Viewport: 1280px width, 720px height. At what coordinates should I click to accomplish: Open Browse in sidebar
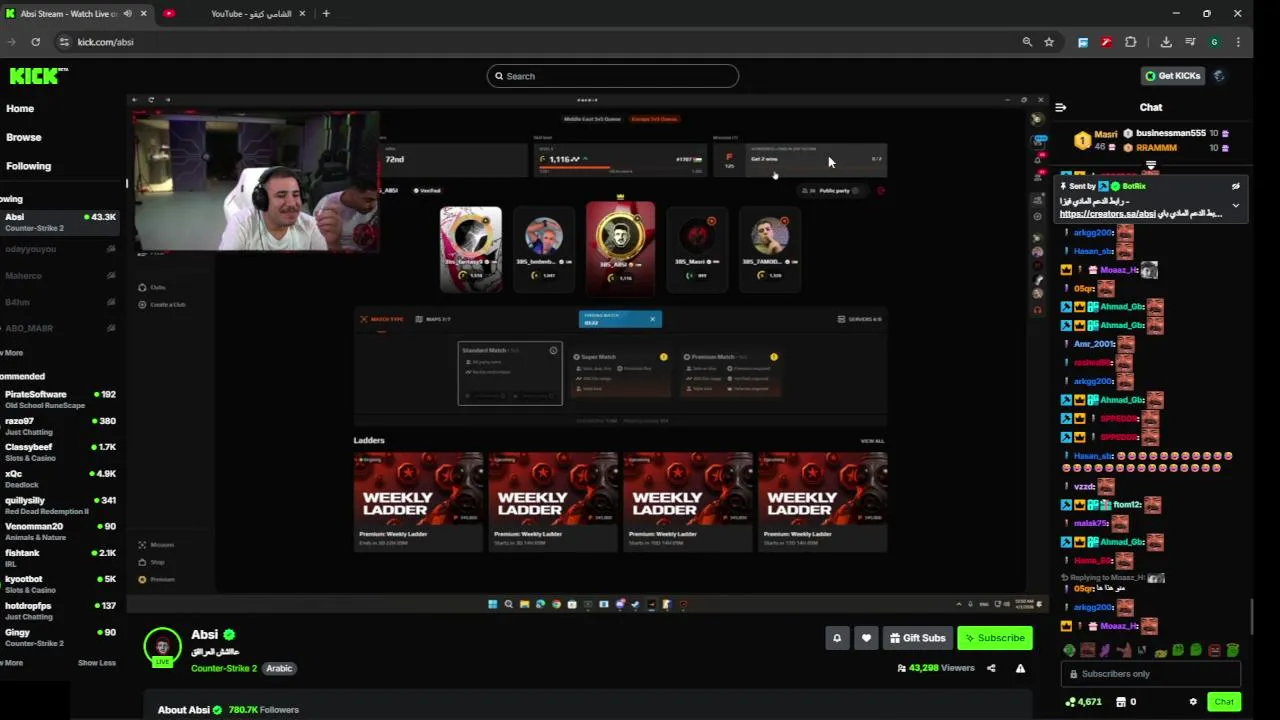coord(24,137)
